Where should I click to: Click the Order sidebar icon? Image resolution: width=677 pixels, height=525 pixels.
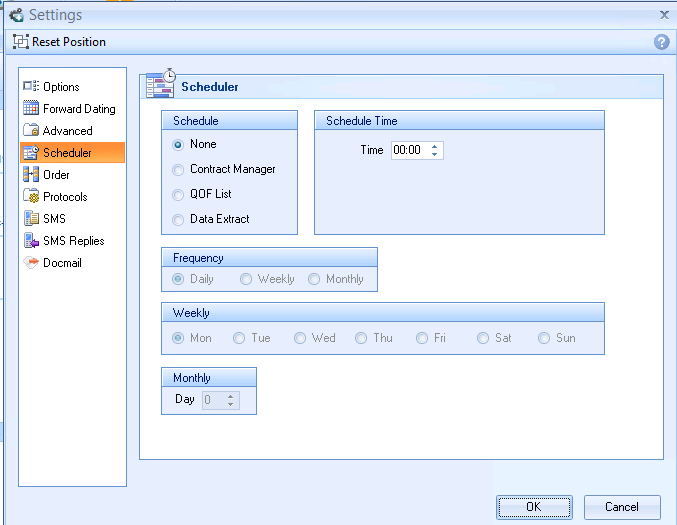coord(30,175)
